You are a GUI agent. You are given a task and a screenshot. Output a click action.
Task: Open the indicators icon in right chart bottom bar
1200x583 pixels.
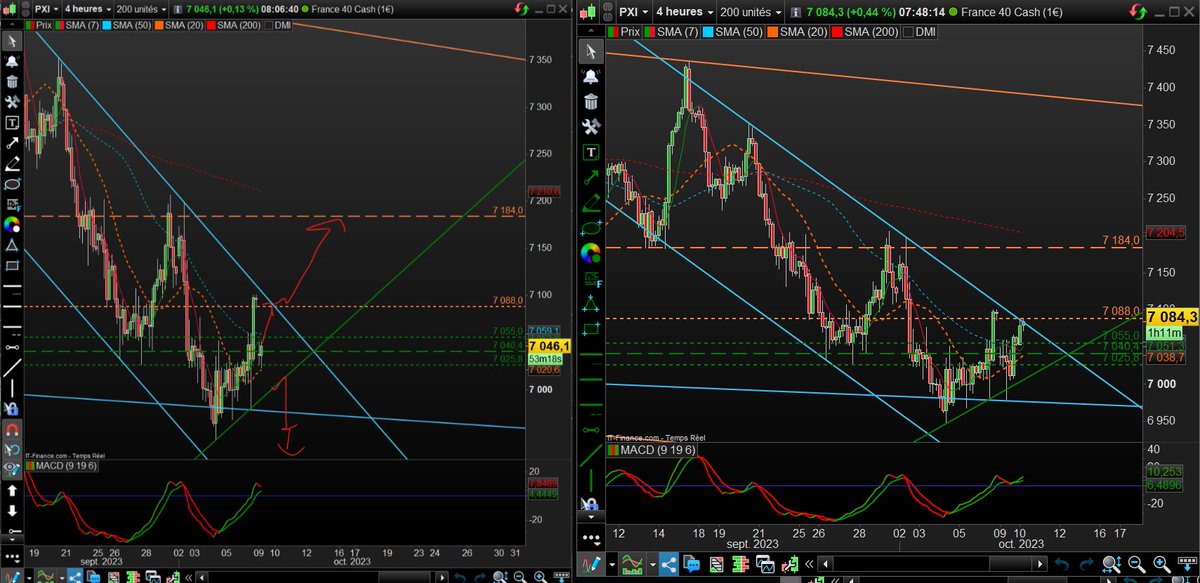(x=632, y=565)
